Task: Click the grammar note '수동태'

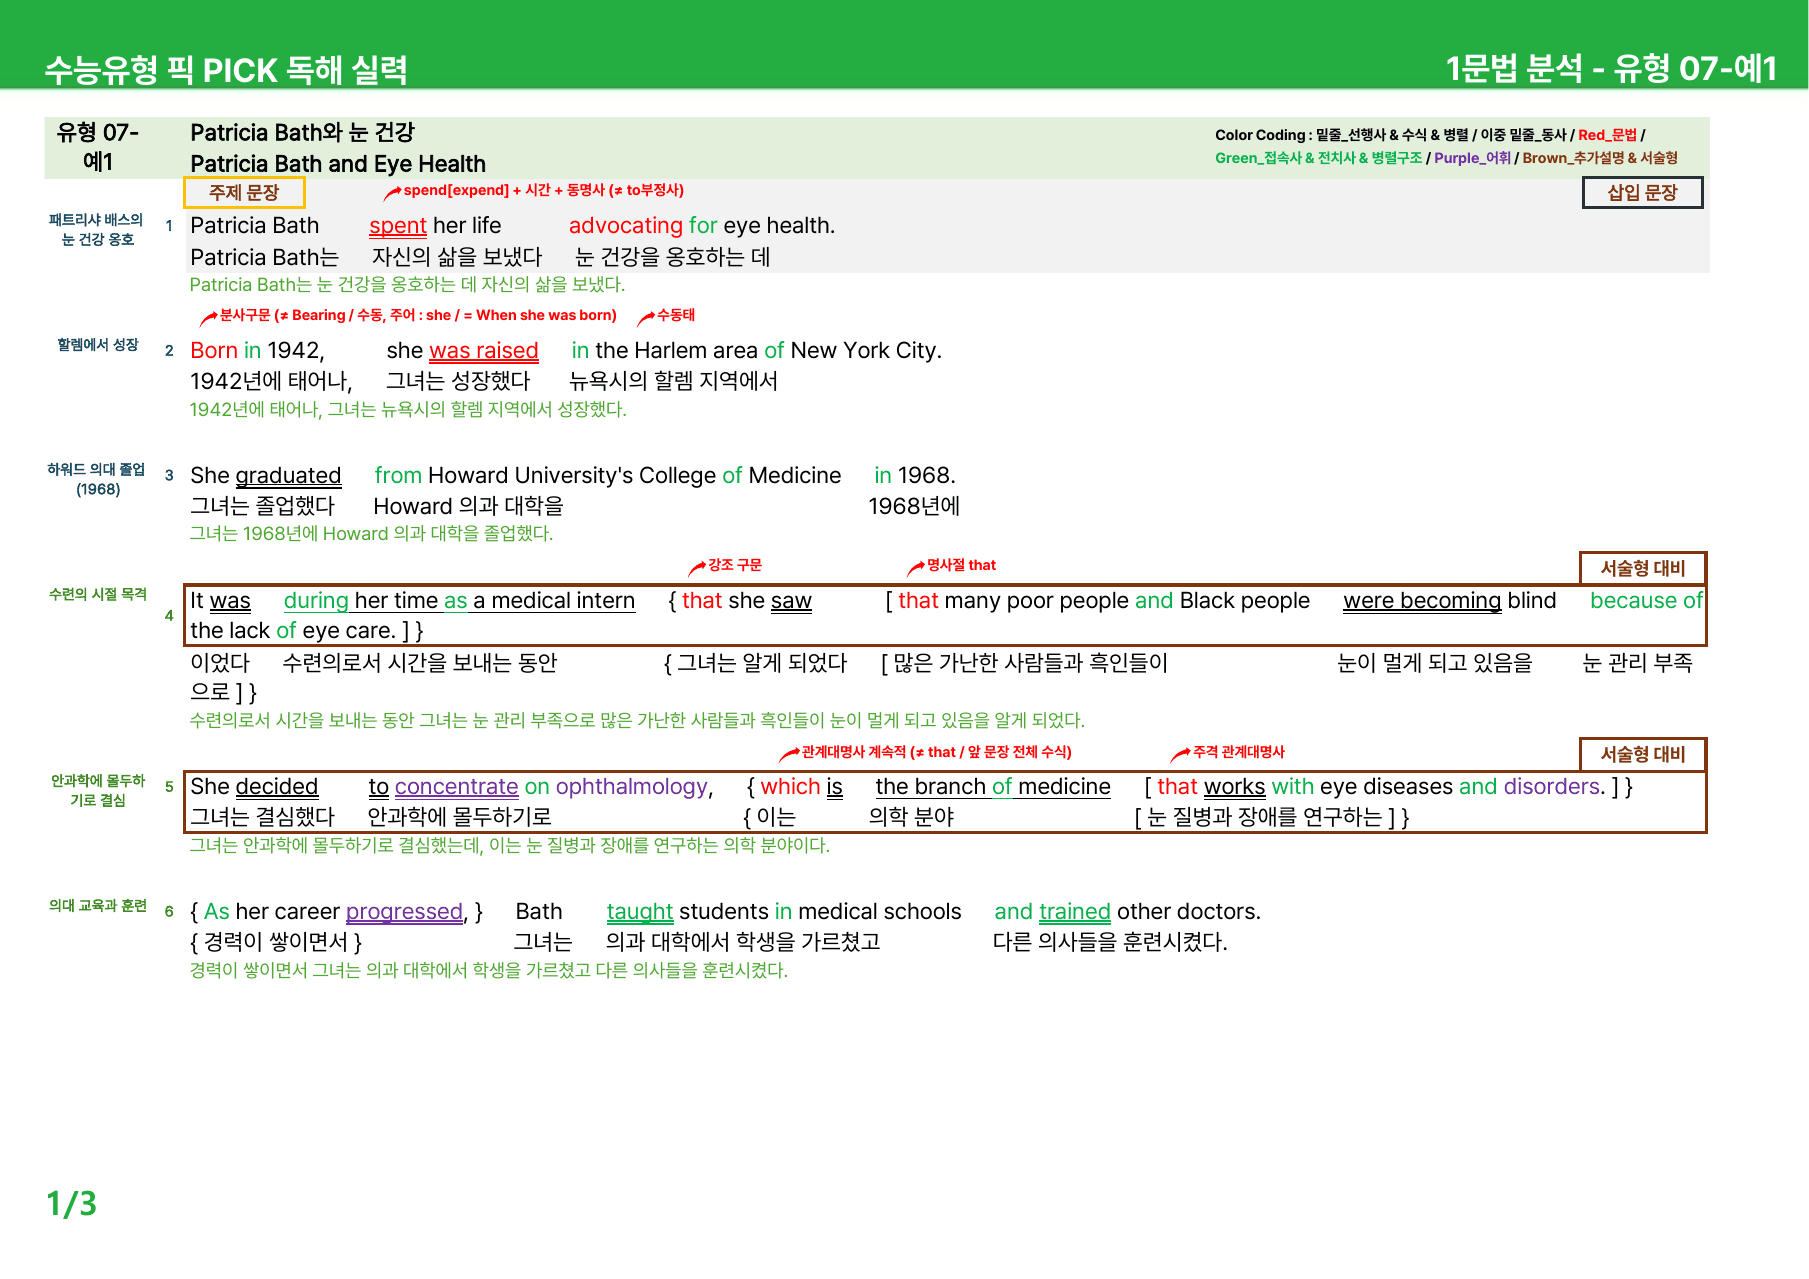Action: pos(675,315)
